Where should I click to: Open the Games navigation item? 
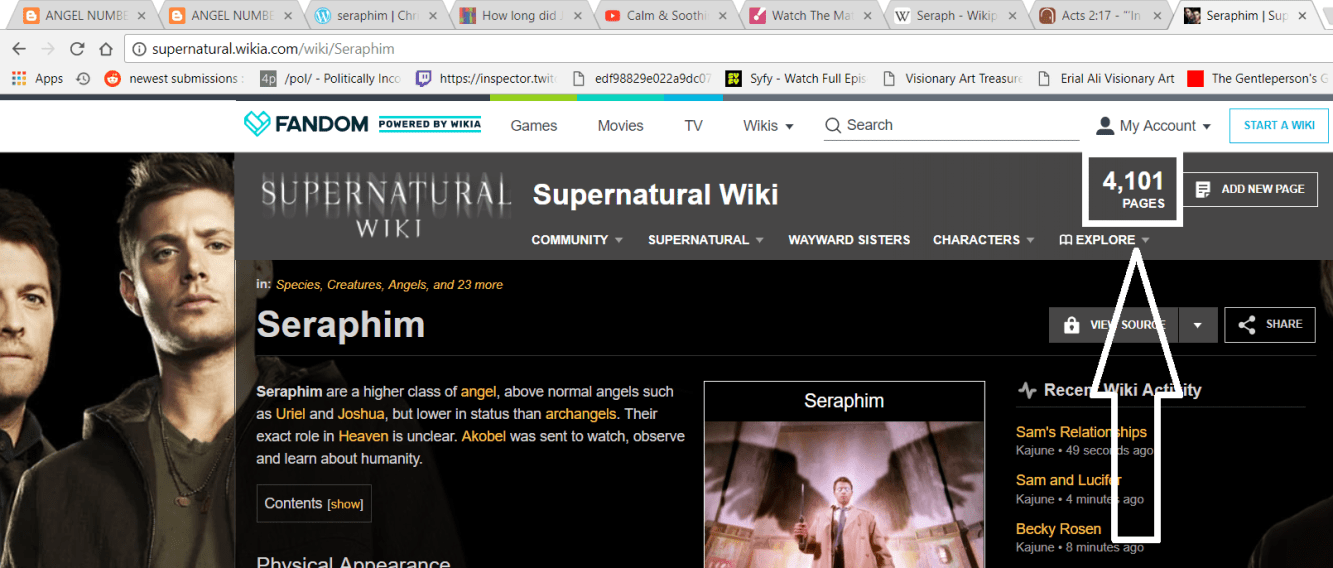coord(534,125)
